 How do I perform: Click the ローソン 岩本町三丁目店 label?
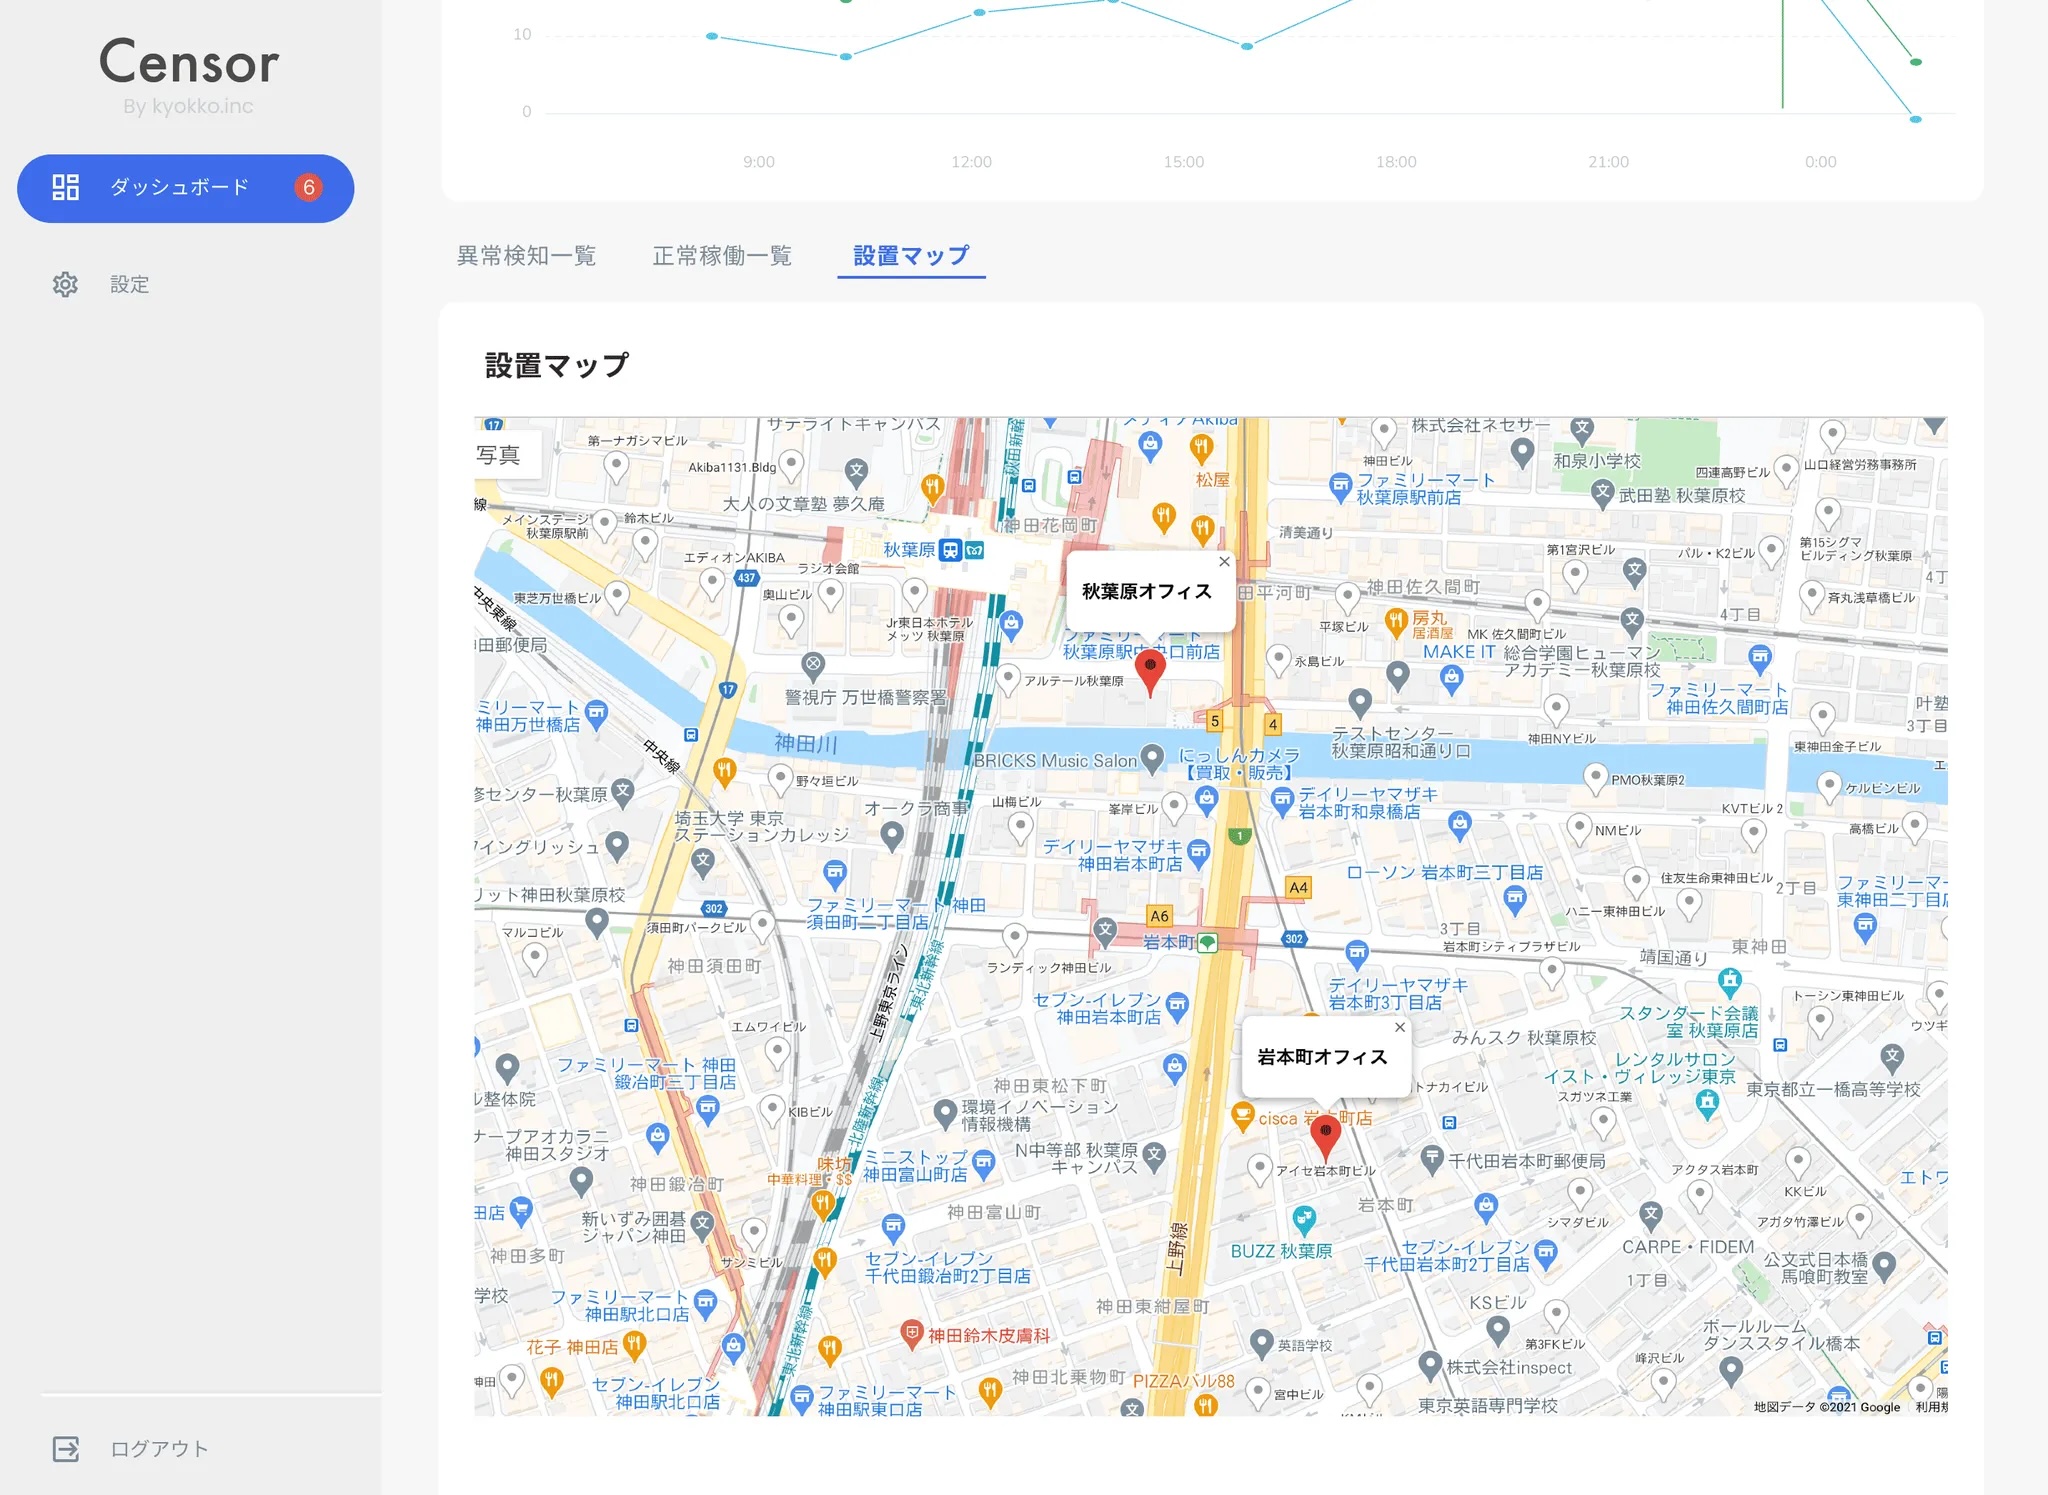[x=1444, y=872]
